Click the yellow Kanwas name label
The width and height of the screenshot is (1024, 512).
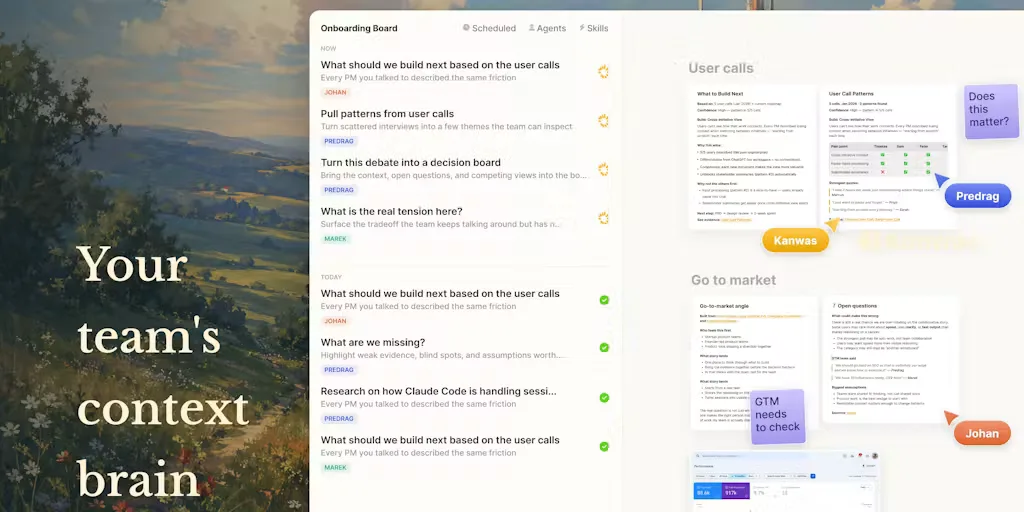pos(795,240)
